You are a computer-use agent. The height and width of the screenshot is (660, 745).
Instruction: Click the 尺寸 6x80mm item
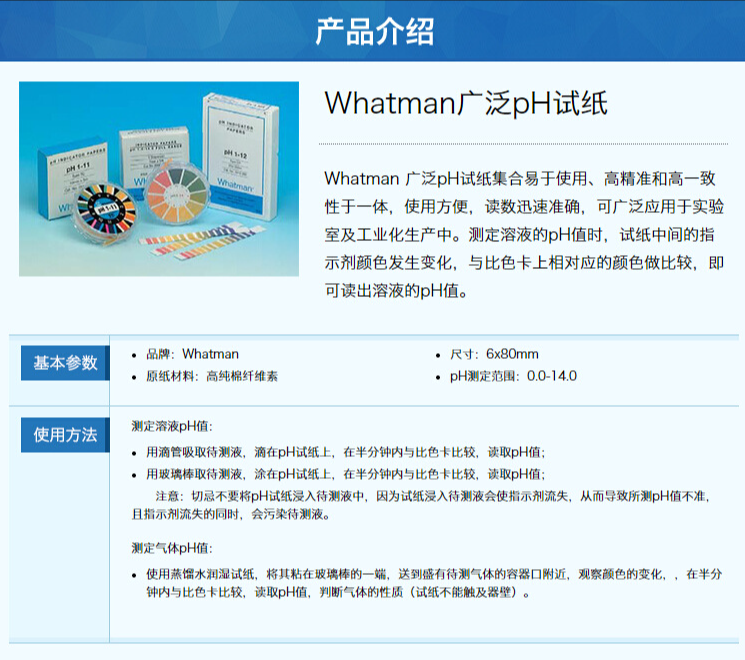click(x=494, y=354)
